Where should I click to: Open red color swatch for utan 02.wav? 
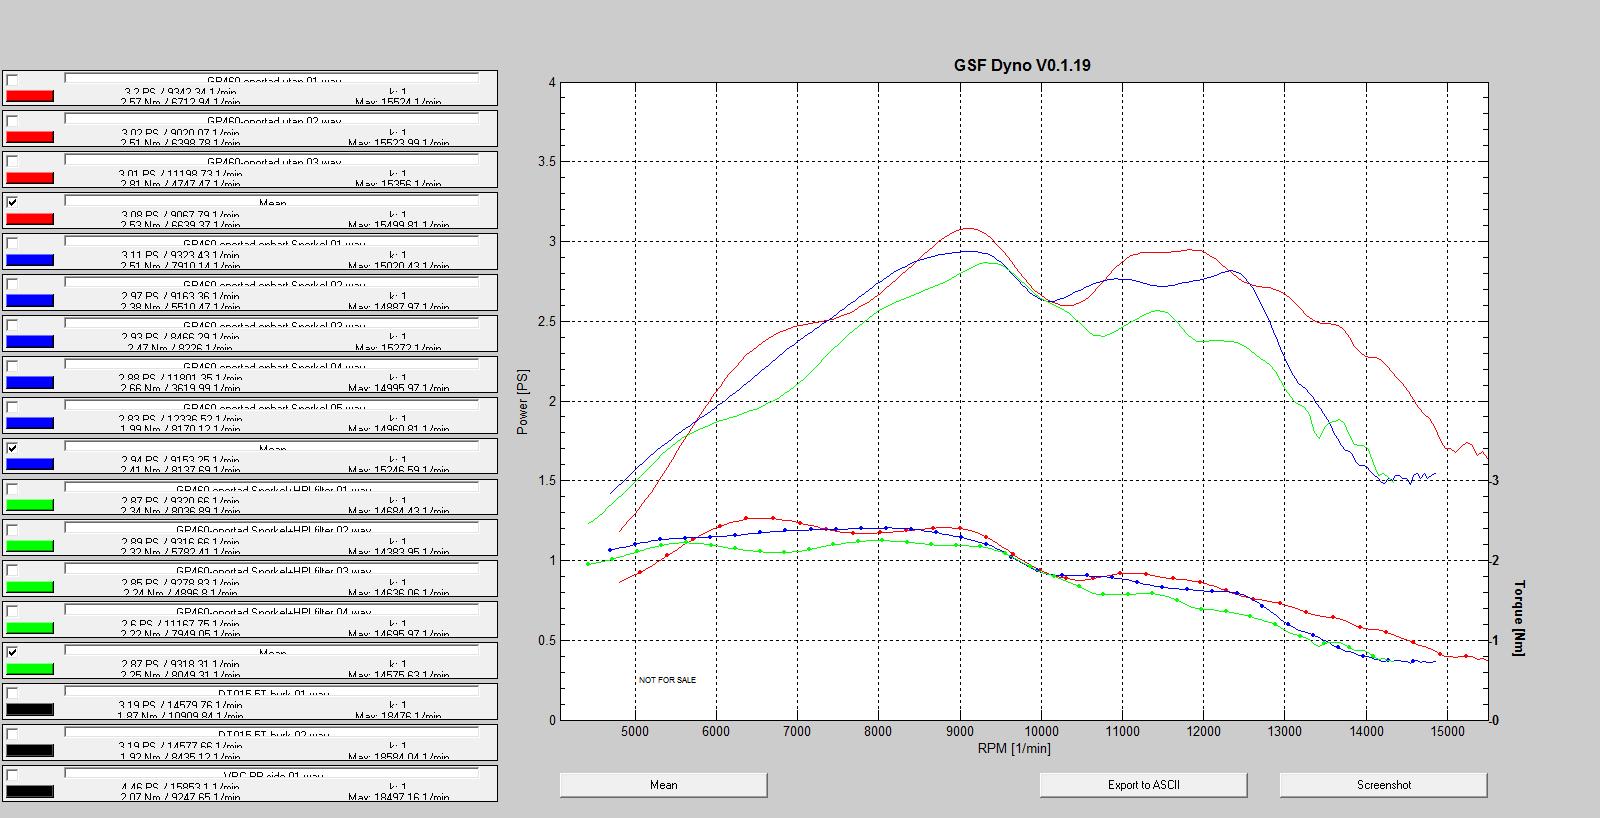29,137
